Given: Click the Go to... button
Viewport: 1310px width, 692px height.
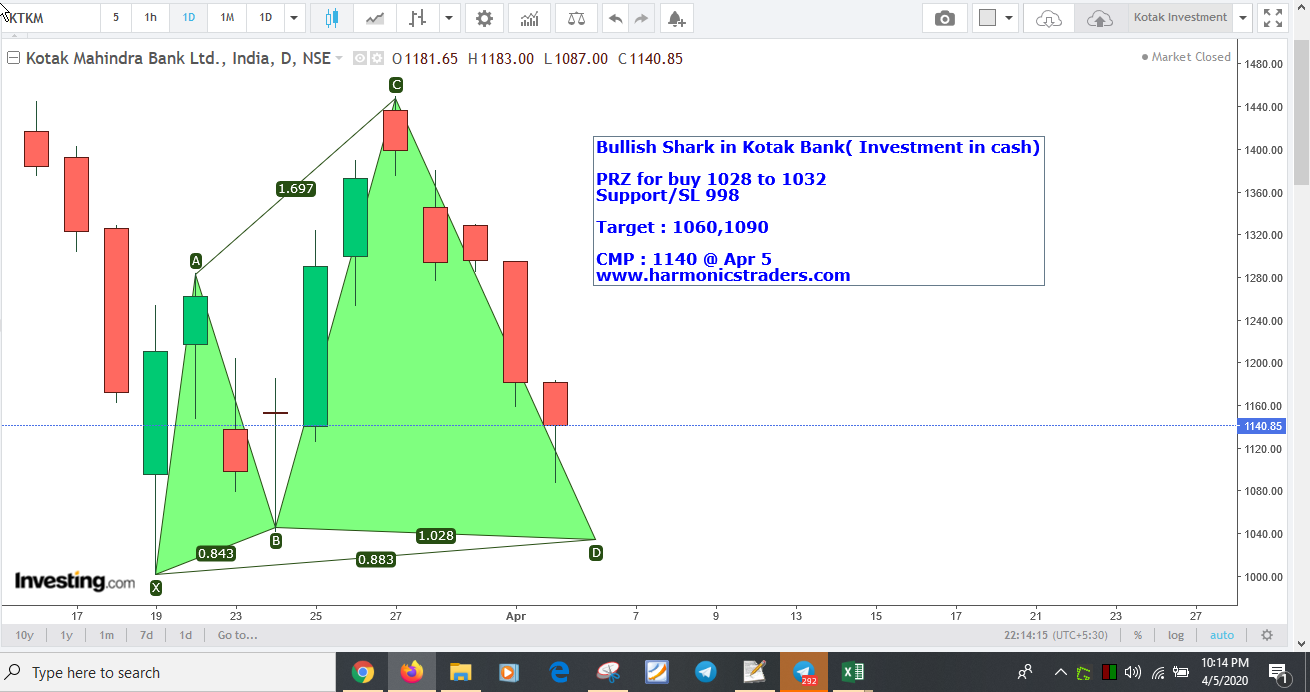Looking at the screenshot, I should point(236,634).
